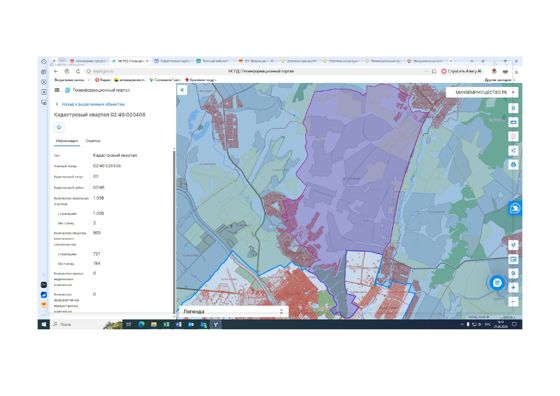Open the second tab in the object panel
Image resolution: width=560 pixels, height=396 pixels.
pos(93,141)
